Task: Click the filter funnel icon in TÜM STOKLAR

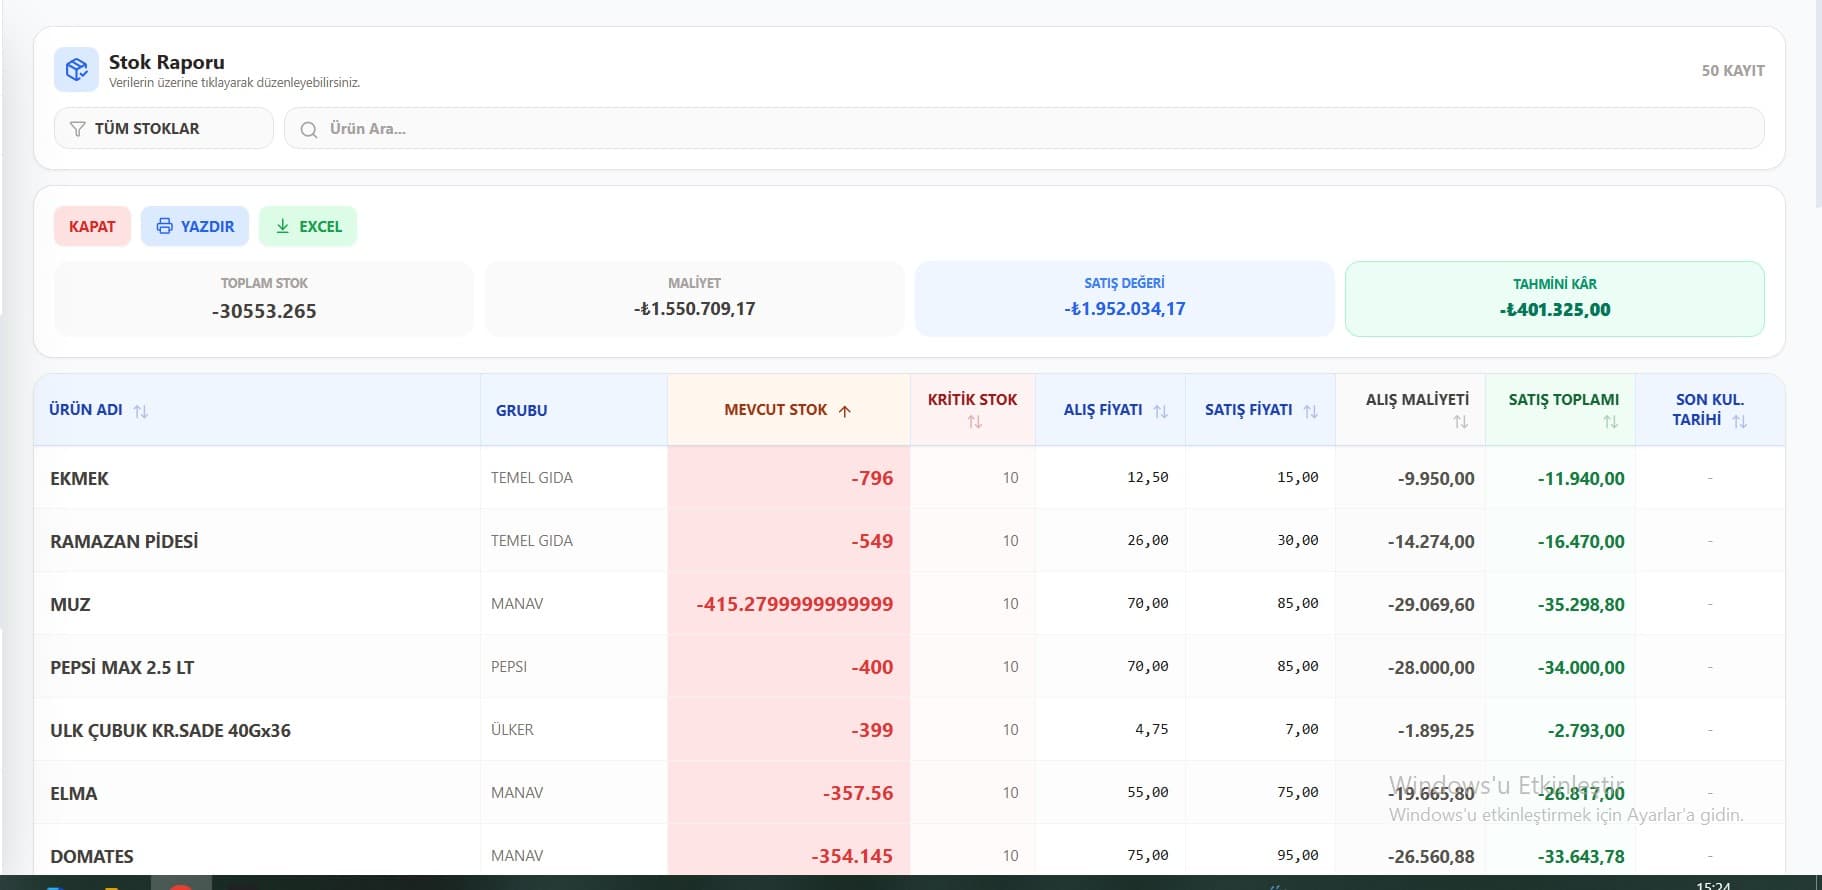Action: (77, 129)
